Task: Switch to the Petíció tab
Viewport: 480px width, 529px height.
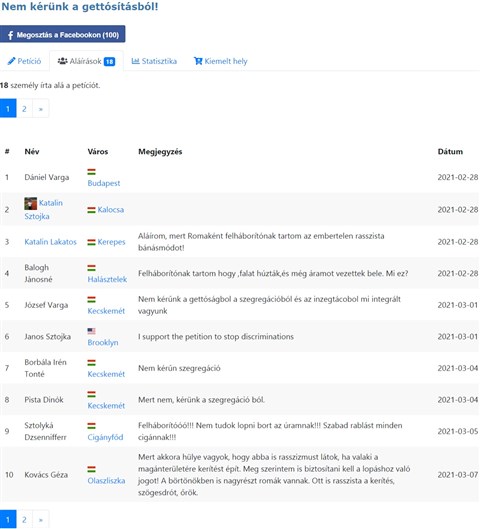Action: [25, 61]
